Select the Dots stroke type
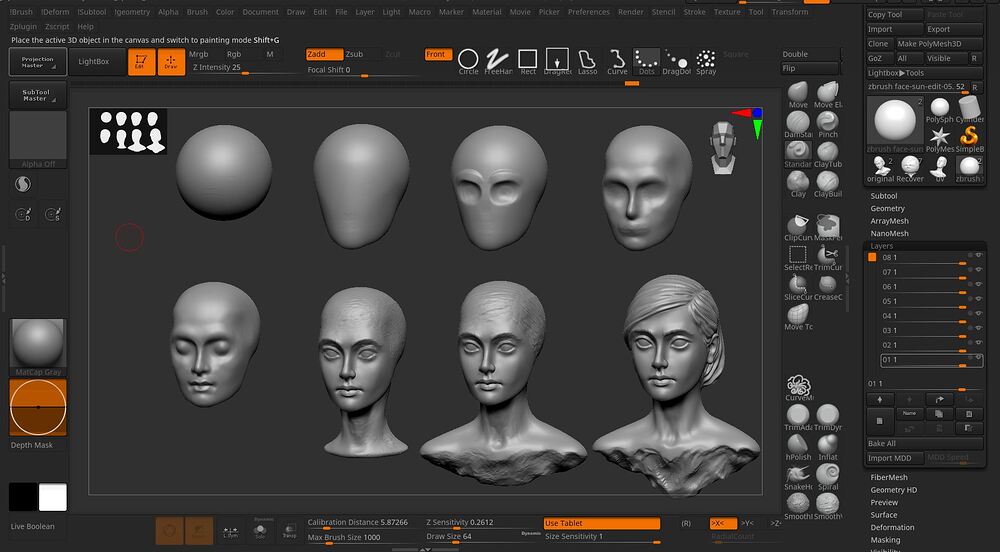 coord(646,61)
